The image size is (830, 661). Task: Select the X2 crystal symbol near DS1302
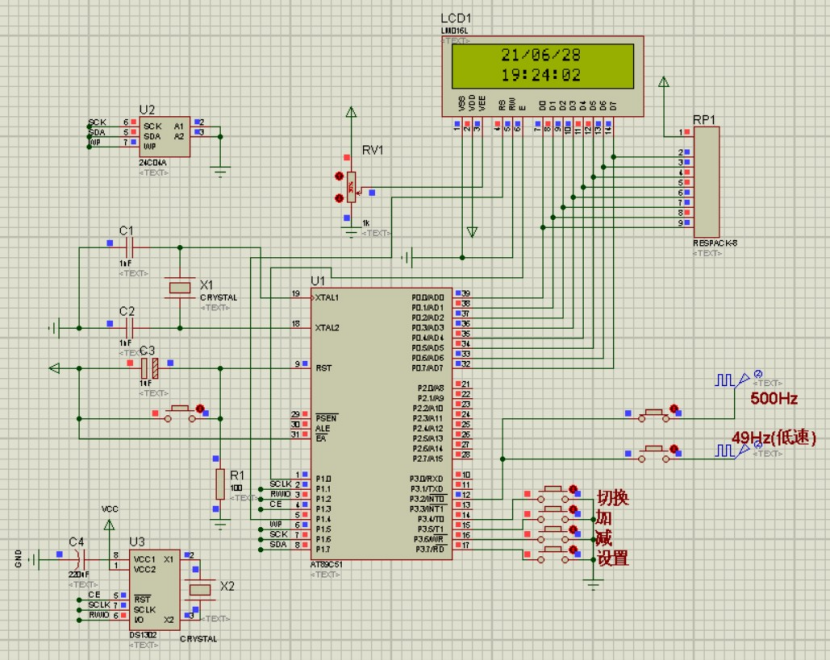point(200,590)
